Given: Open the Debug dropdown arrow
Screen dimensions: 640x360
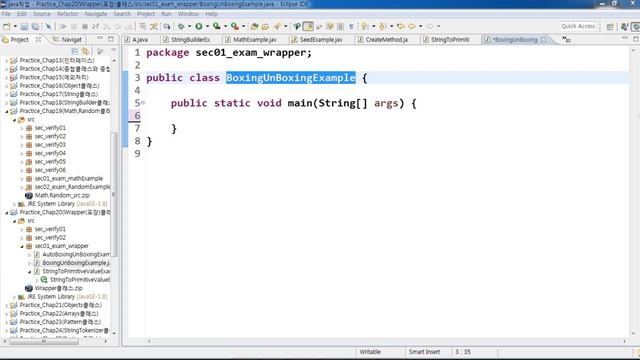Looking at the screenshot, I should (189, 27).
